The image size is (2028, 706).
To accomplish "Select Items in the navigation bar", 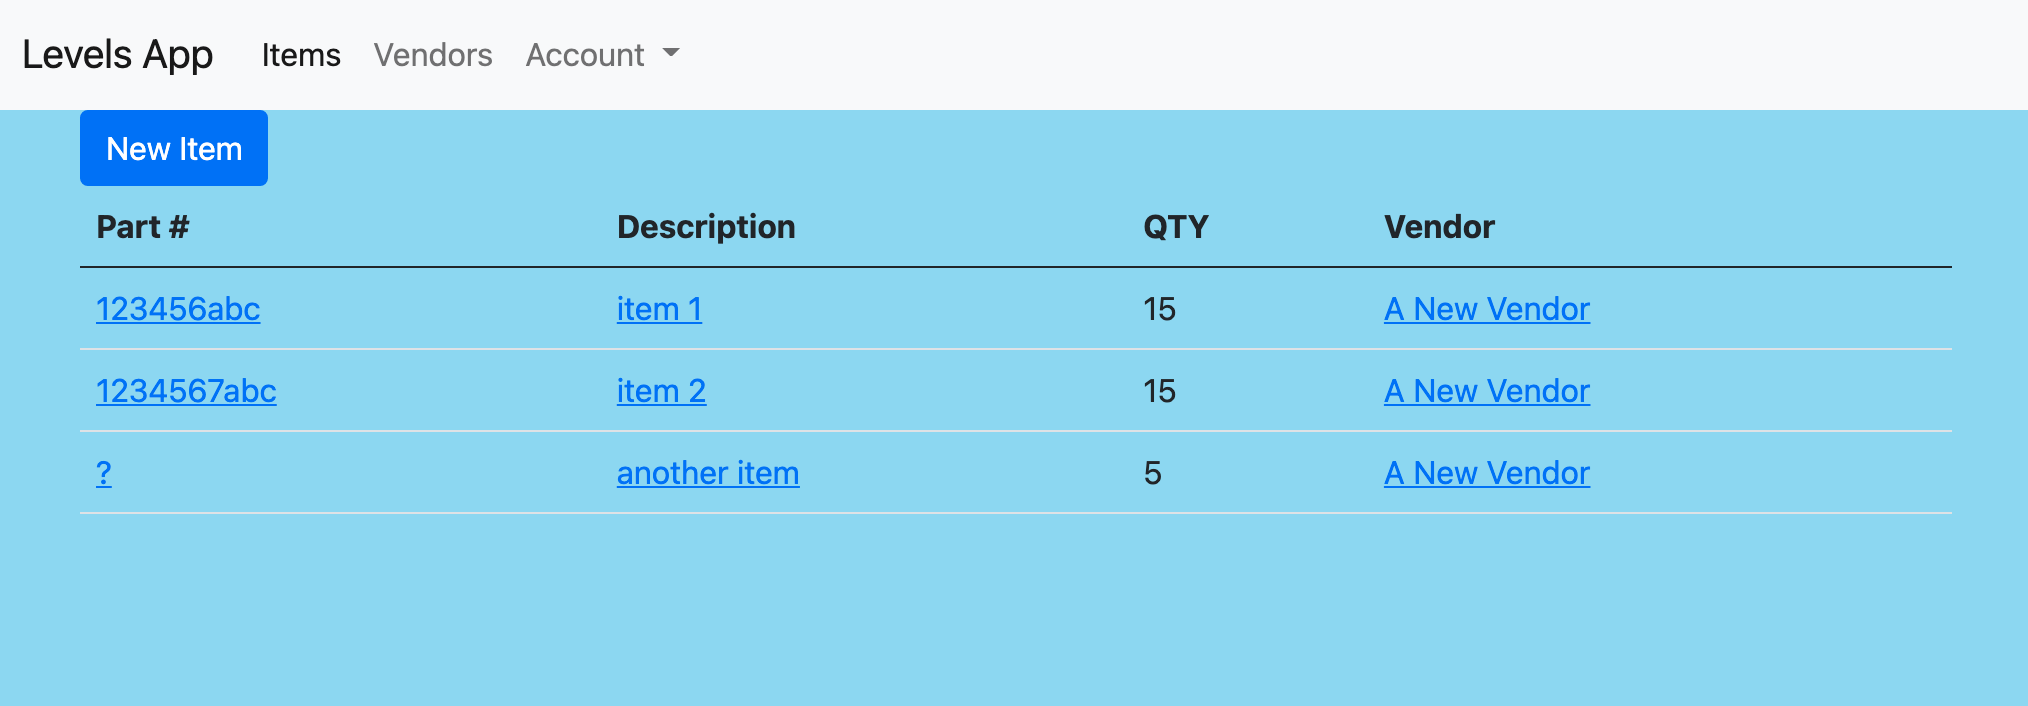I will tap(300, 55).
